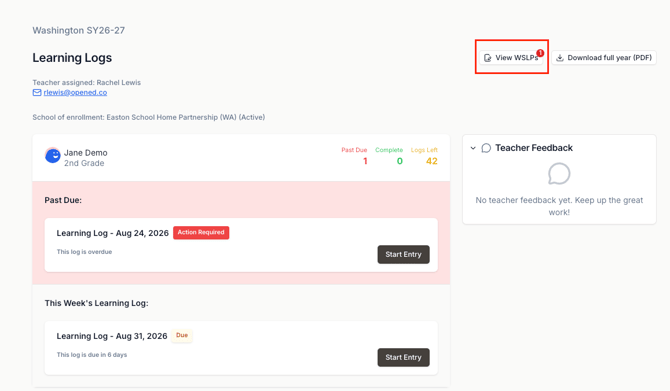Click the Past Due count of 1
Screen dimensions: 670x391
coord(365,161)
